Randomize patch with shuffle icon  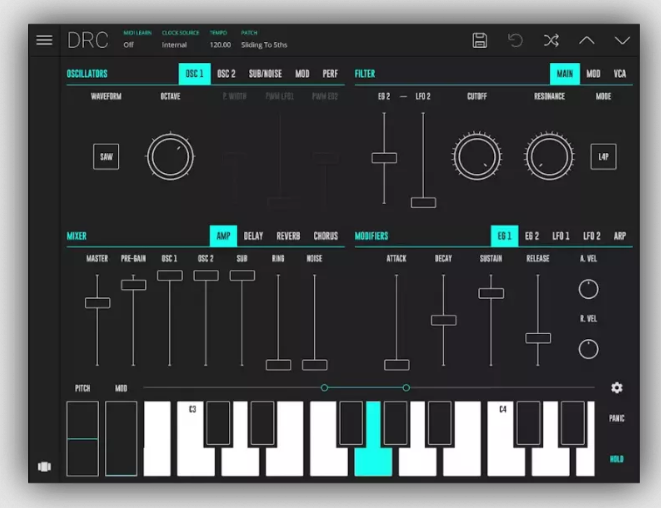(551, 40)
